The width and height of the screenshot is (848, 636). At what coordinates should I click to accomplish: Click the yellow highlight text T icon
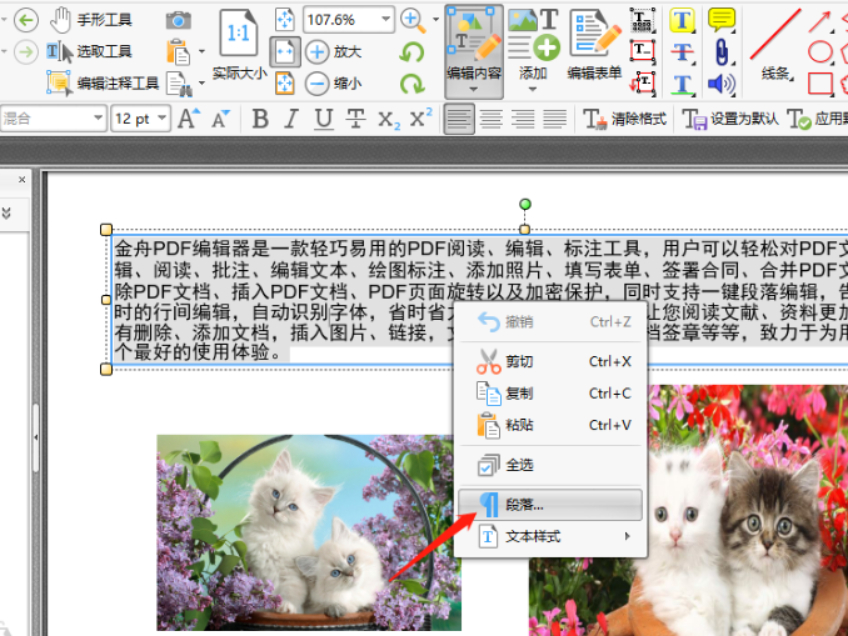pos(681,21)
